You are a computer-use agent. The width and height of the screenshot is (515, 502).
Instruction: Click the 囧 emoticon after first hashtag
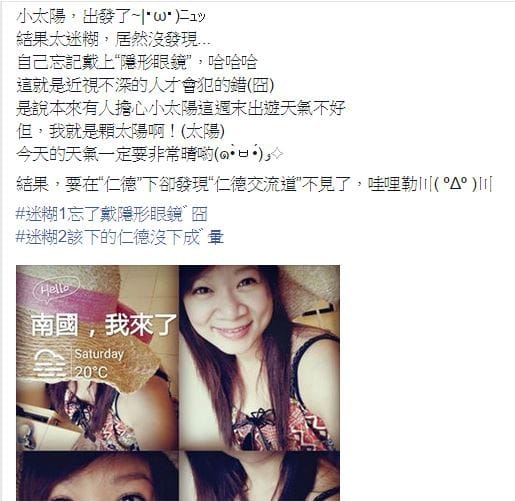click(199, 214)
